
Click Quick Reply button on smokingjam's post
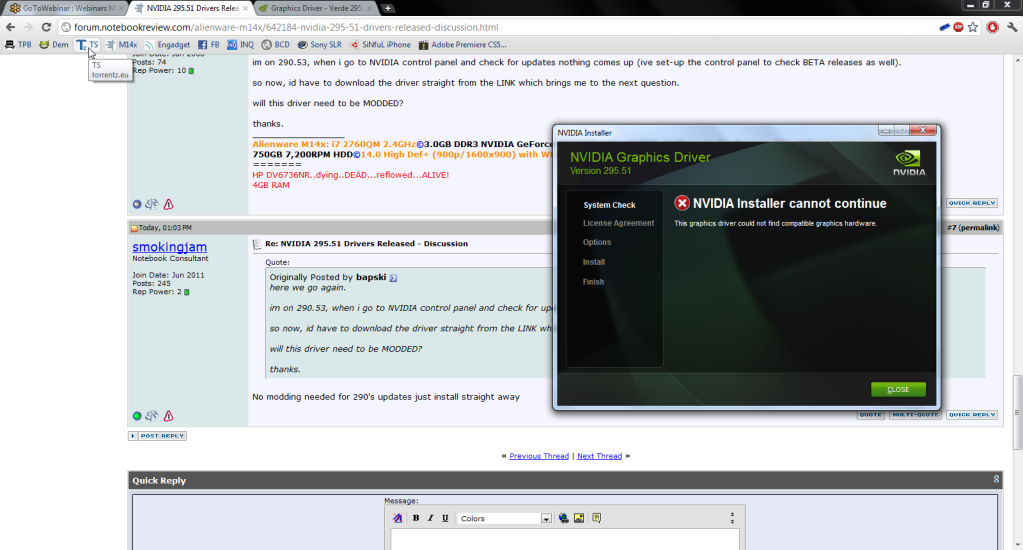(x=972, y=415)
